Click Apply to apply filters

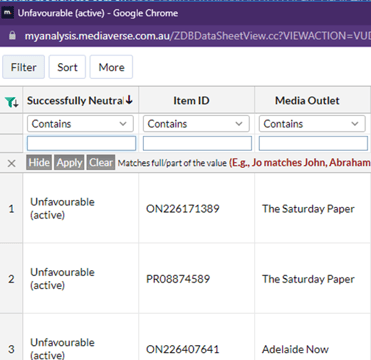pos(69,163)
